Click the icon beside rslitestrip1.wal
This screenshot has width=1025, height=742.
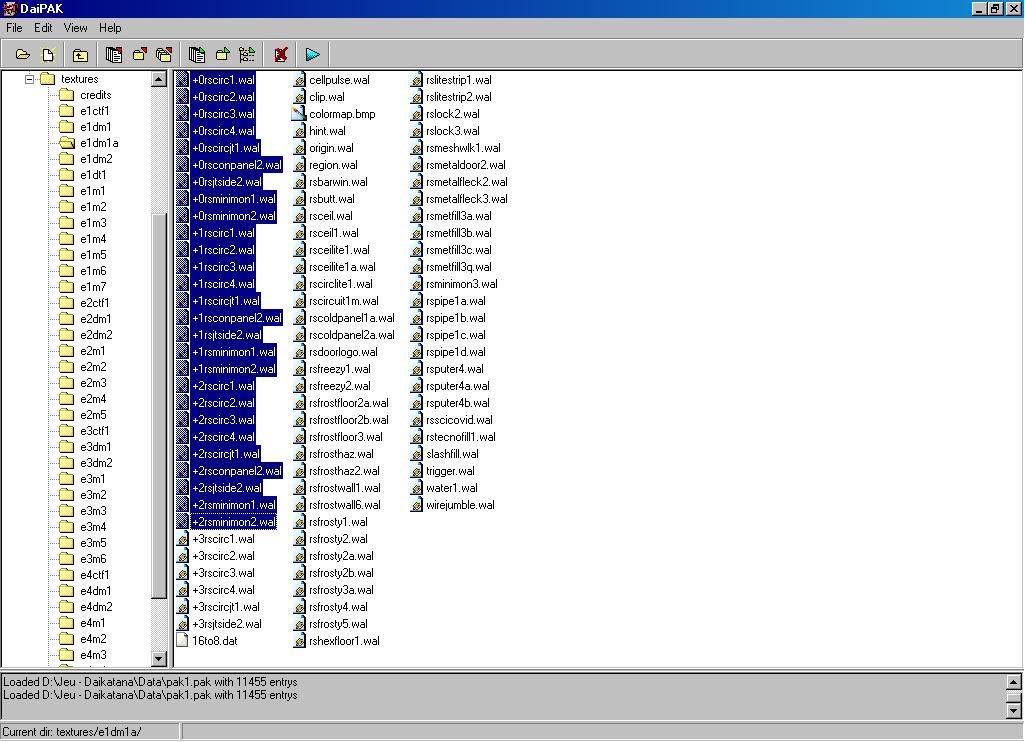coord(416,80)
